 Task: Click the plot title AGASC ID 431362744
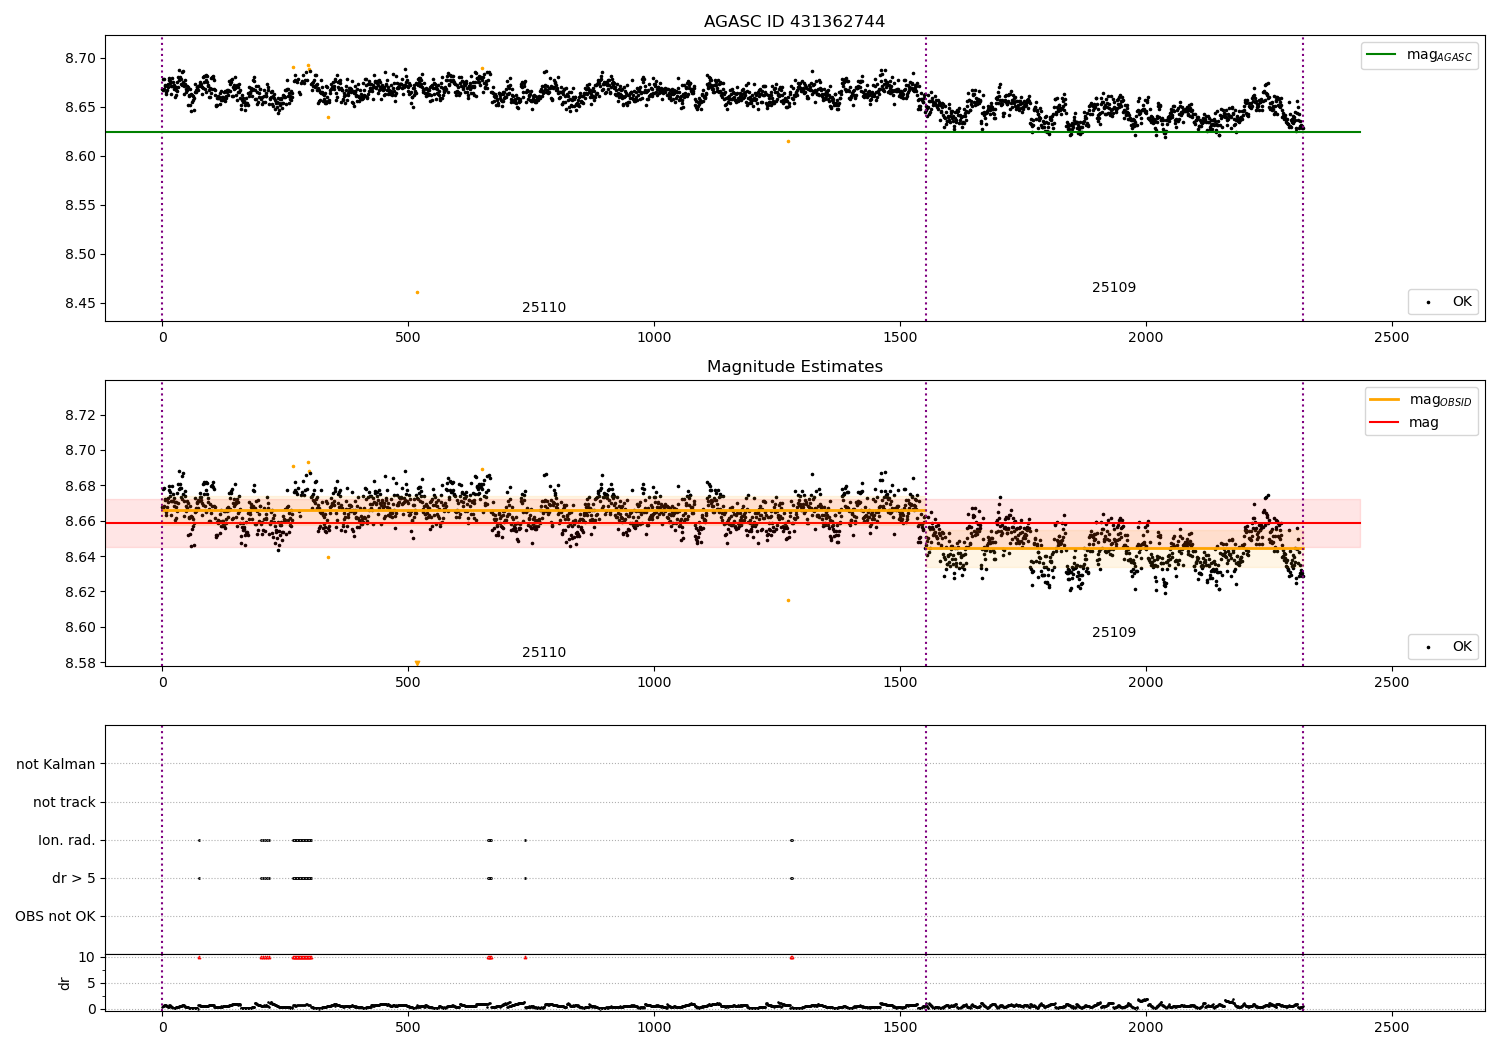pos(794,22)
